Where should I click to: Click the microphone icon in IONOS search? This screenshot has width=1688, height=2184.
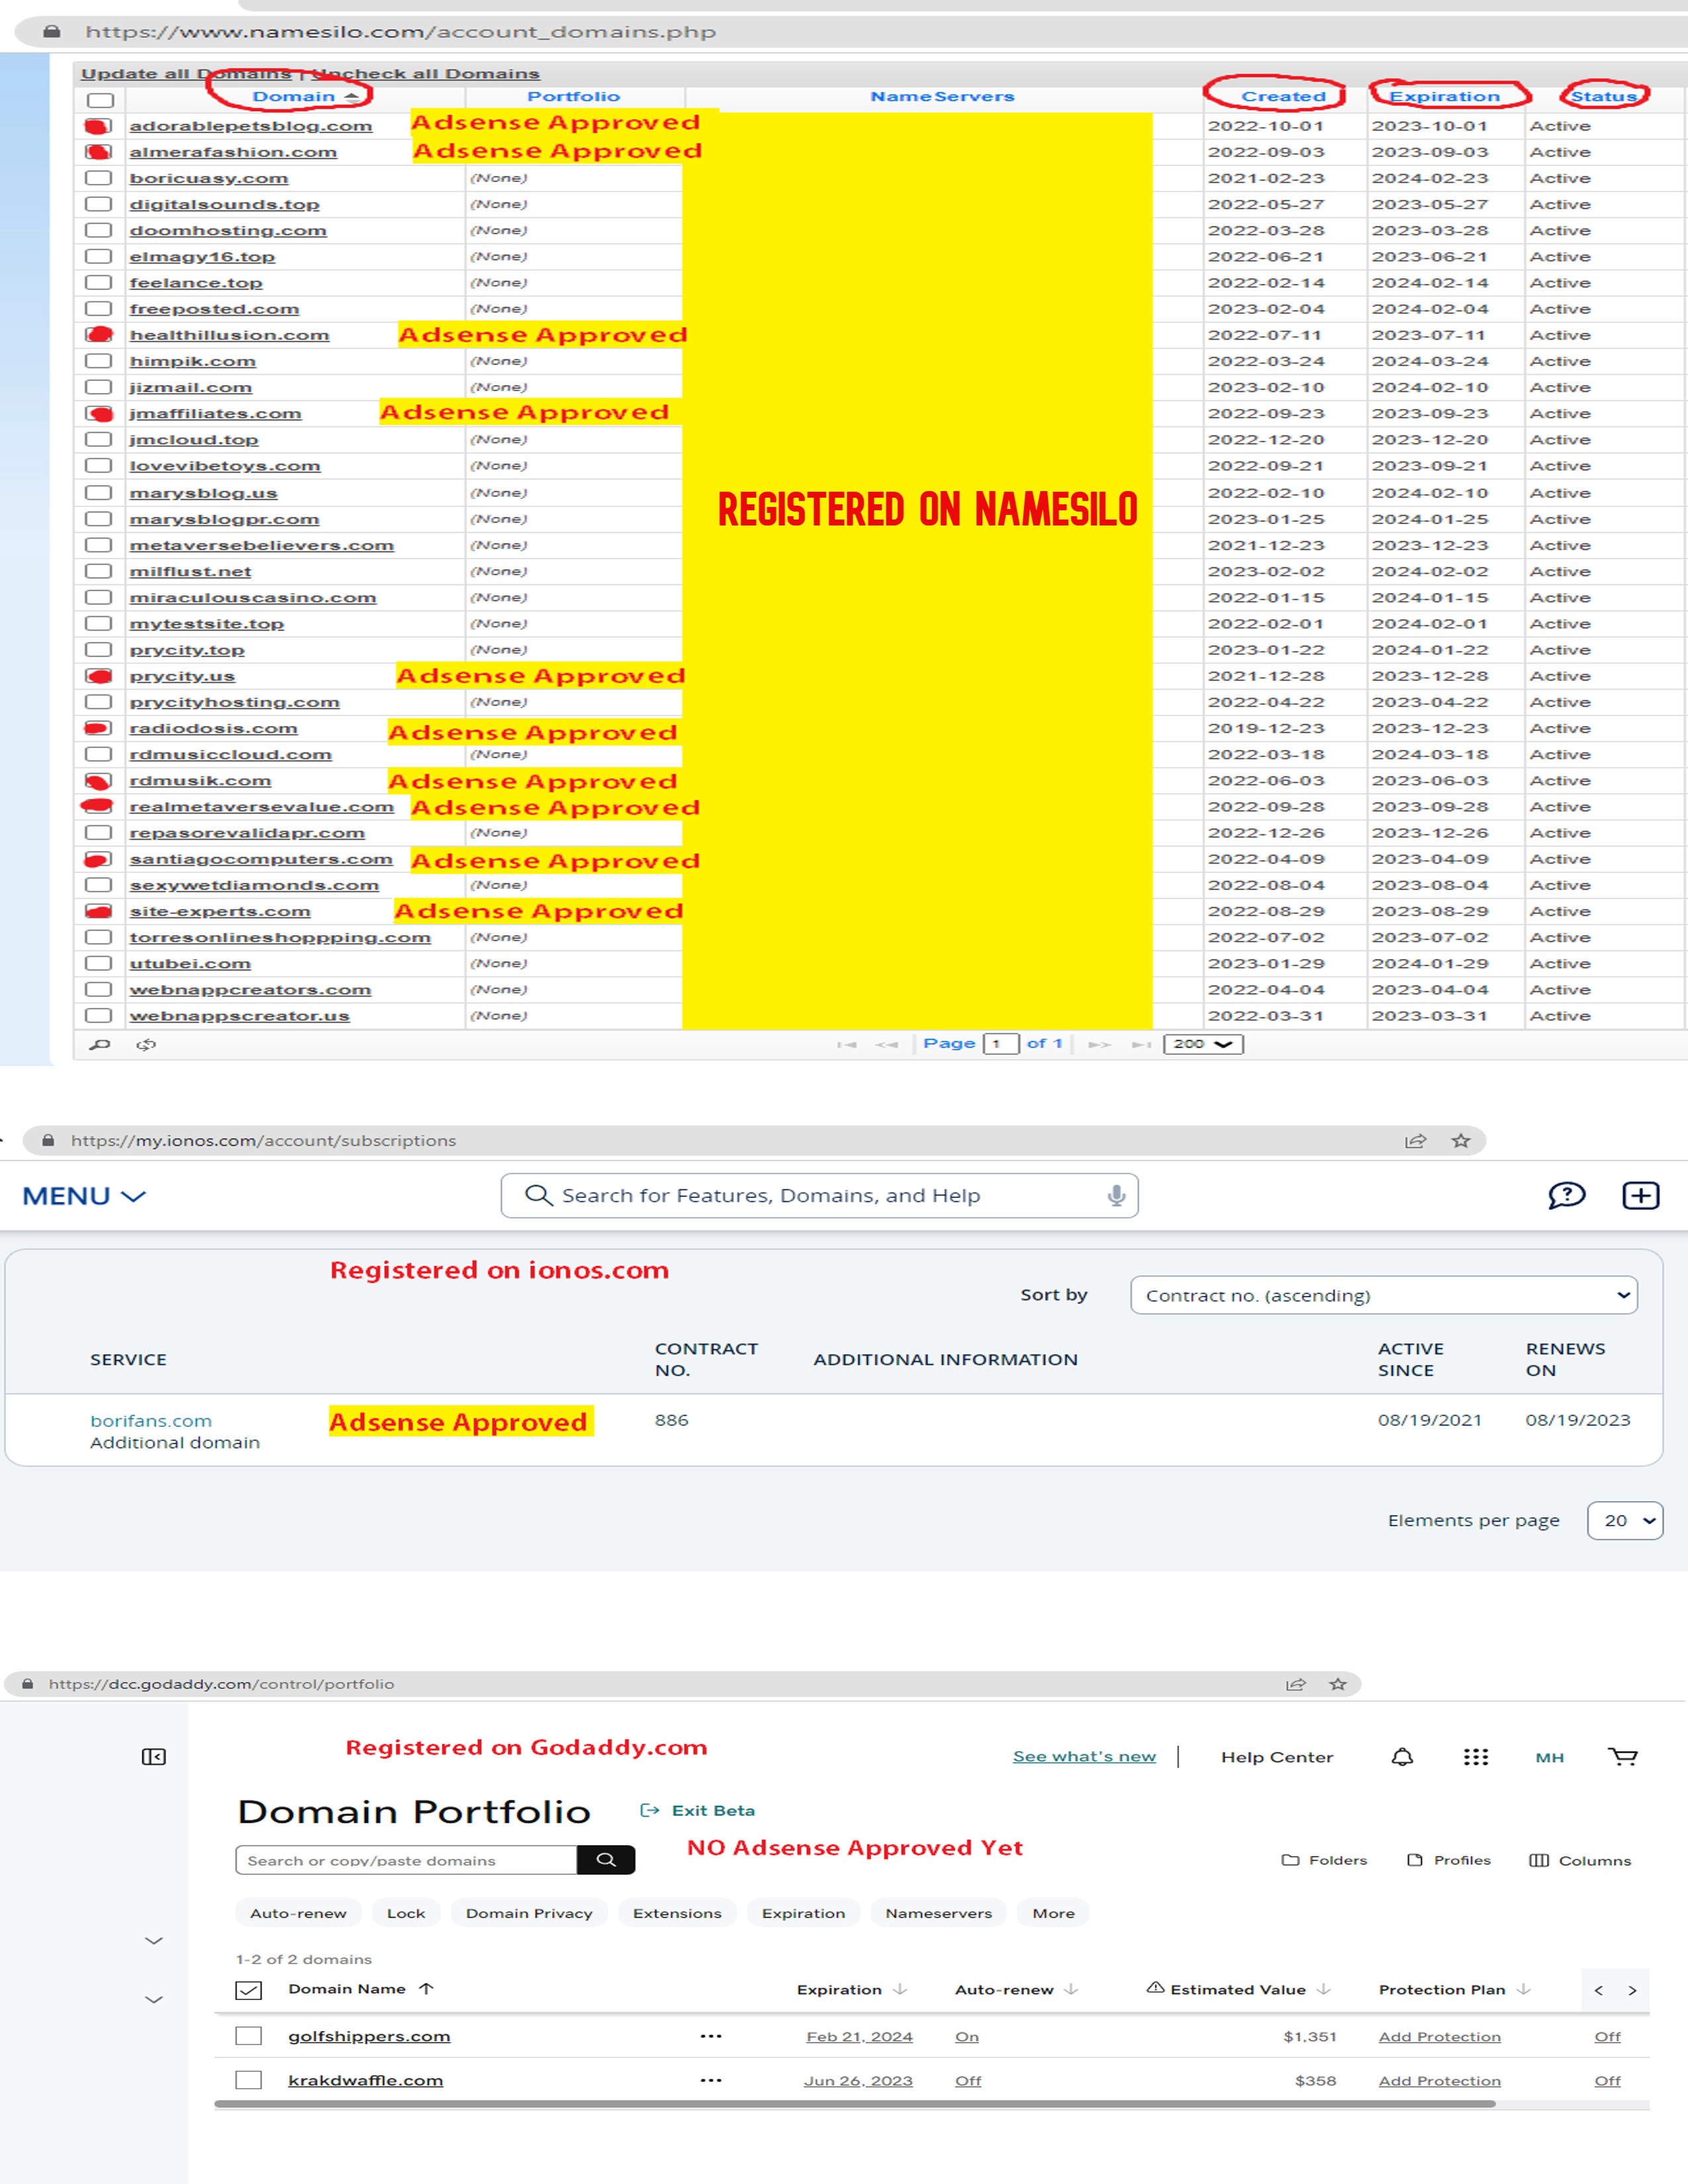1116,1195
